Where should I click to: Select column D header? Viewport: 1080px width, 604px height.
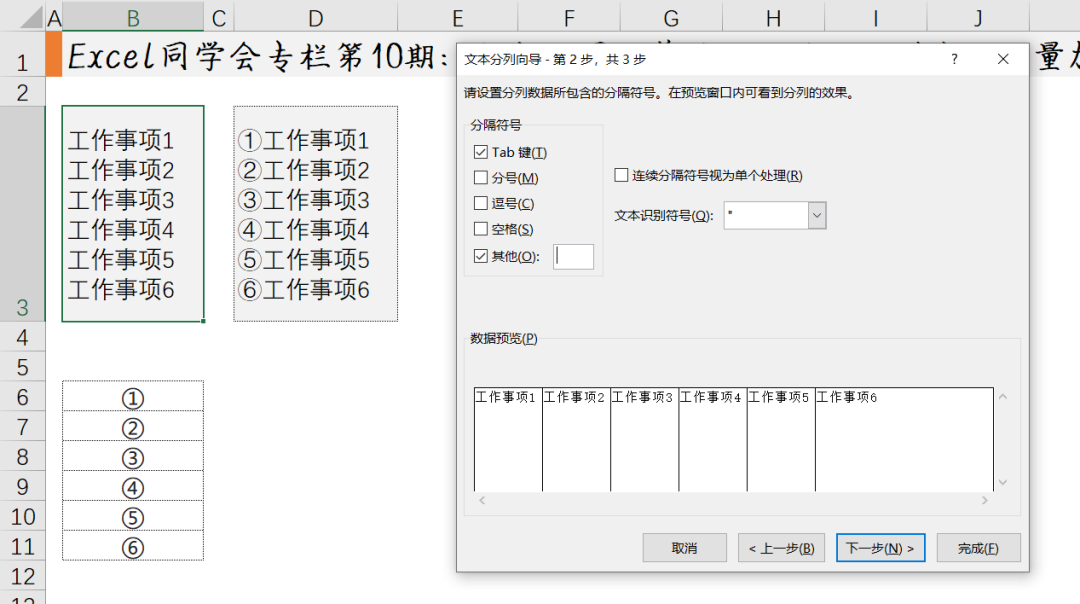(316, 17)
